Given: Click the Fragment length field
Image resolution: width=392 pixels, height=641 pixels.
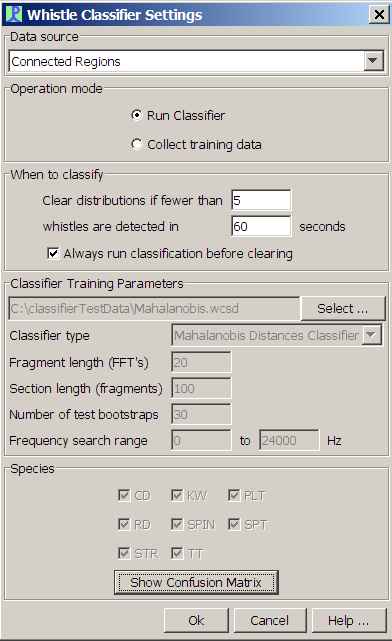Looking at the screenshot, I should pyautogui.click(x=201, y=362).
